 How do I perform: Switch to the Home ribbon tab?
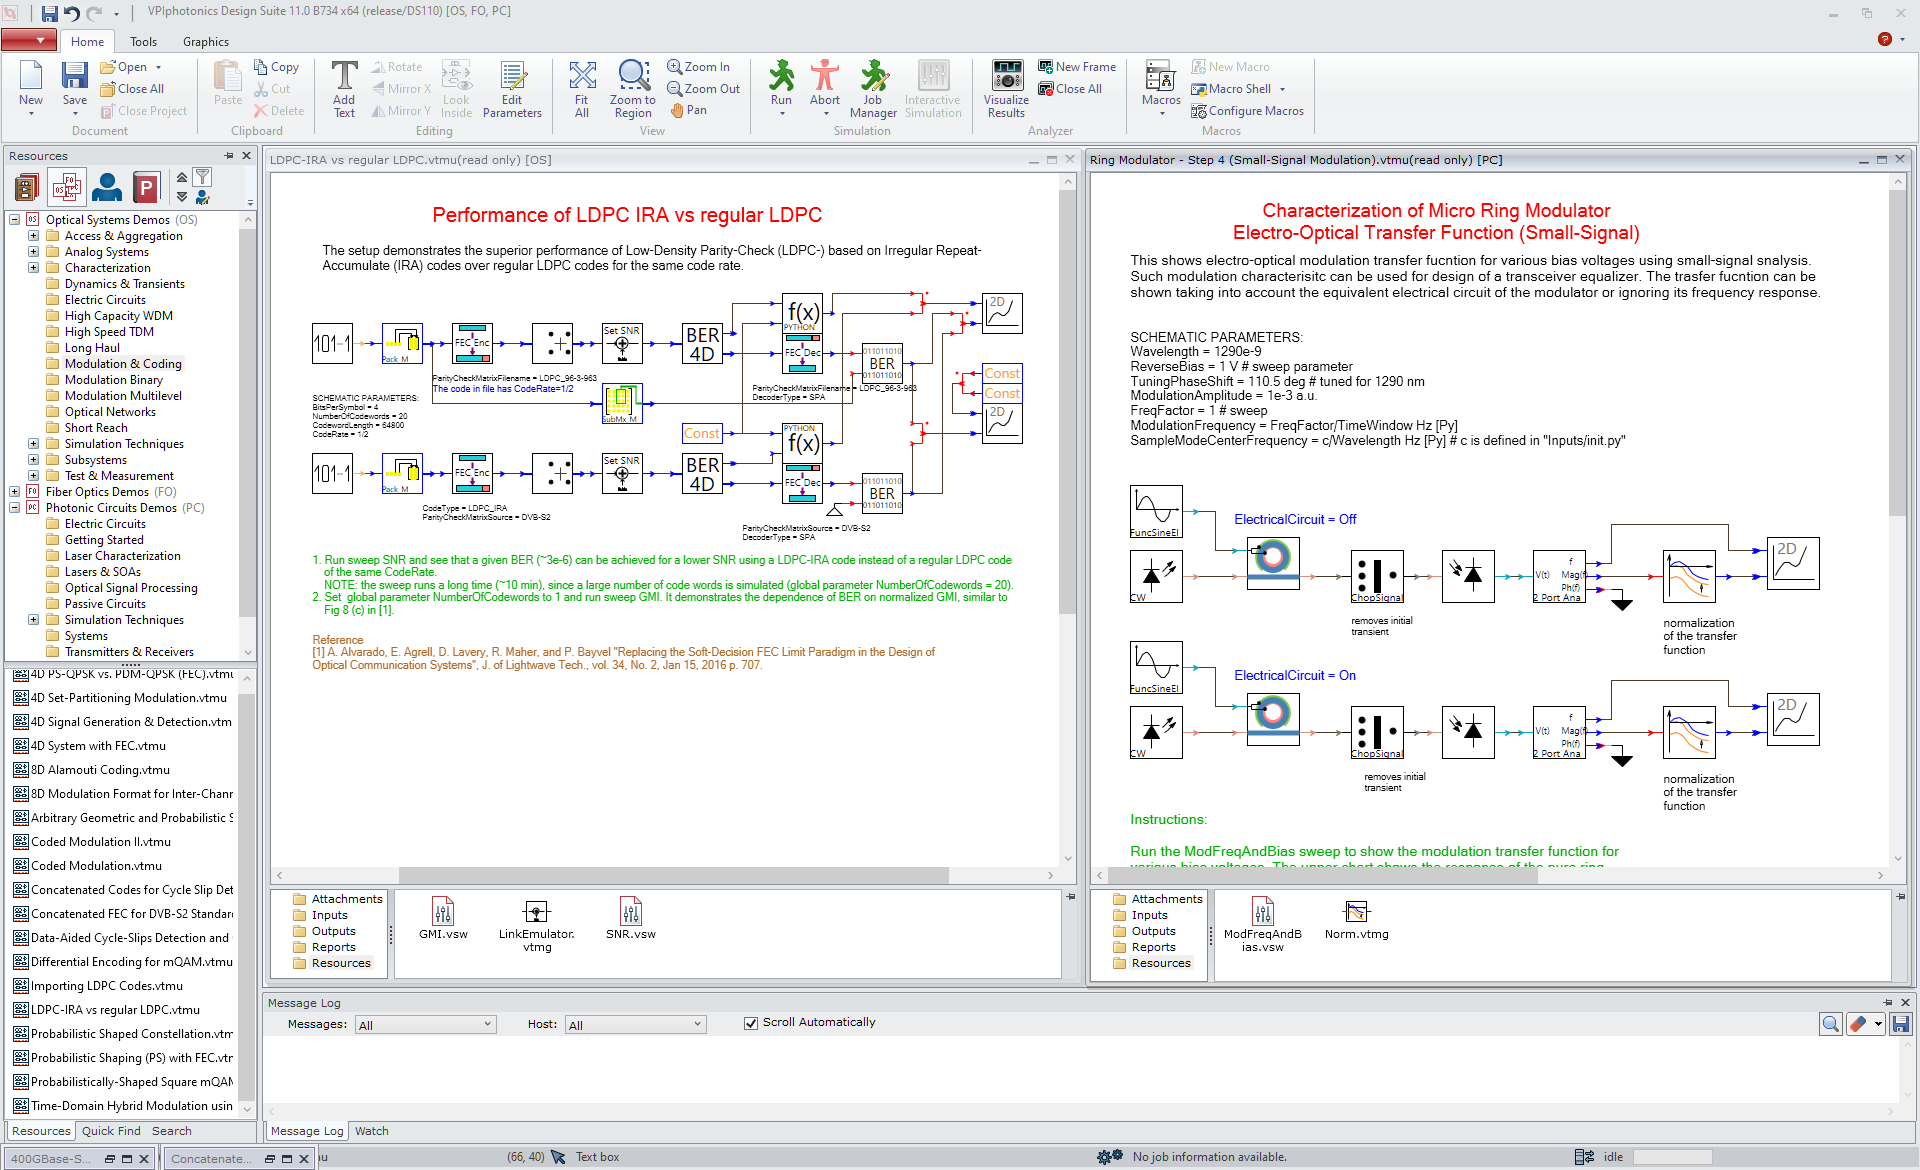(87, 42)
